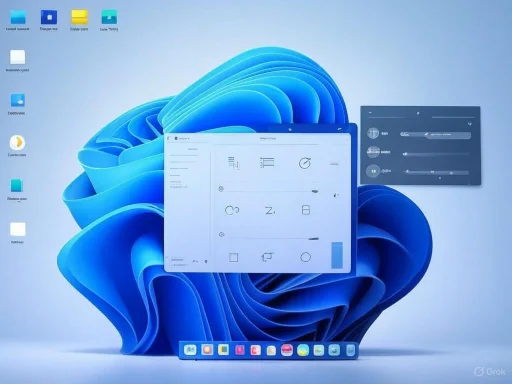Click the overlapping circles icon

click(232, 210)
